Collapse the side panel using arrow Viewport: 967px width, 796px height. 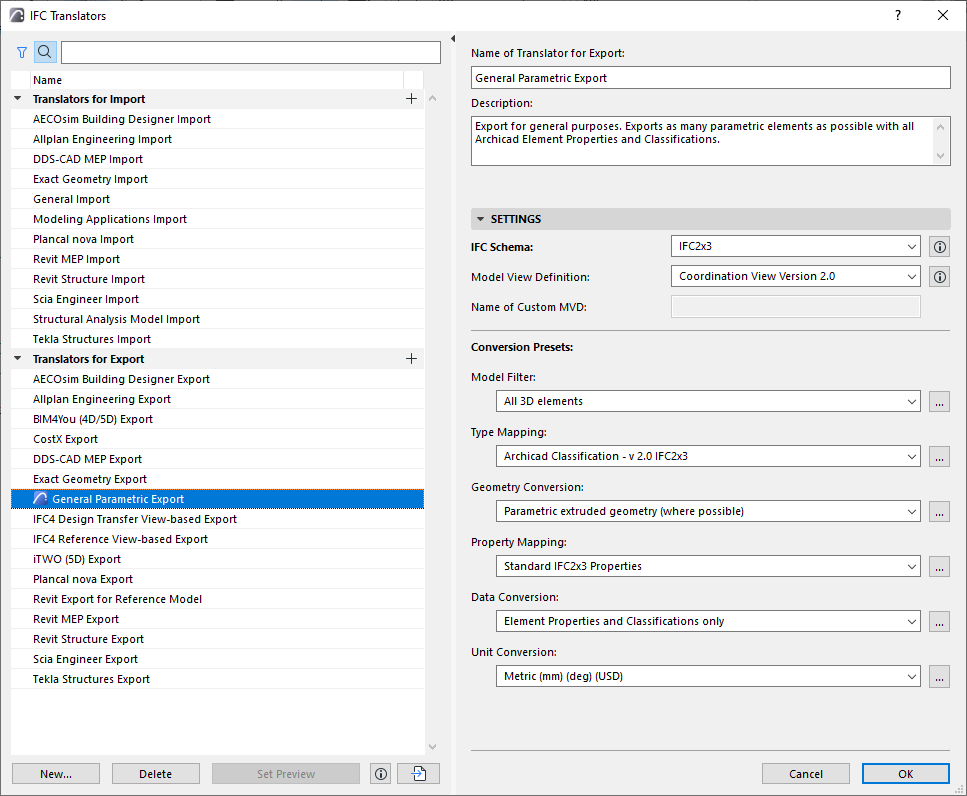[453, 39]
